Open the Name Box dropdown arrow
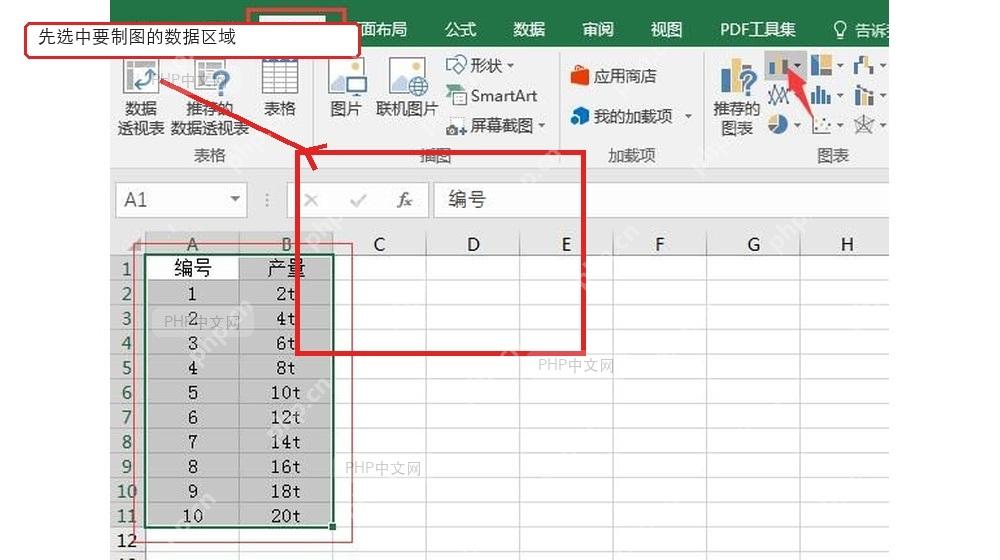Viewport: 1000px width, 560px height. [235, 200]
